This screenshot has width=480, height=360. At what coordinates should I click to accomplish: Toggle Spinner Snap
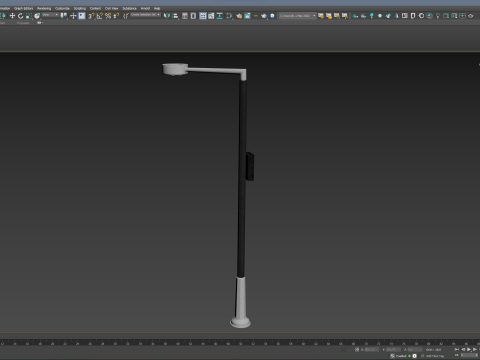116,16
